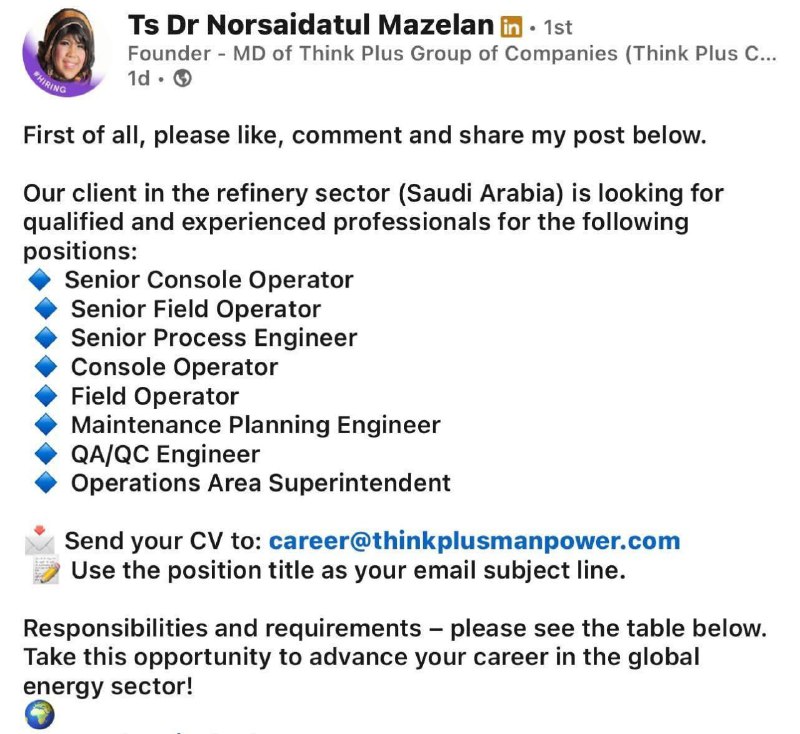Click the diamond bullet beside Console Operator
The height and width of the screenshot is (734, 800).
pyautogui.click(x=46, y=367)
